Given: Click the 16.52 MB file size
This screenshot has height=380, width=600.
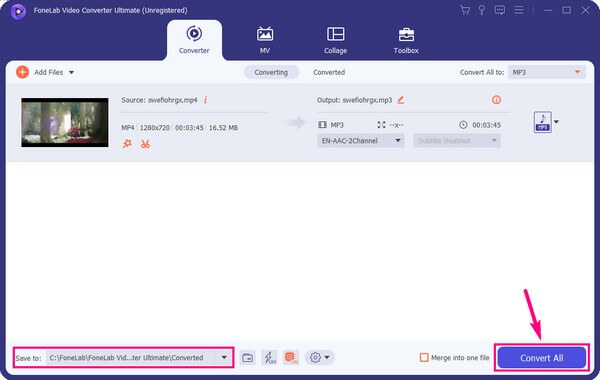Looking at the screenshot, I should point(223,128).
